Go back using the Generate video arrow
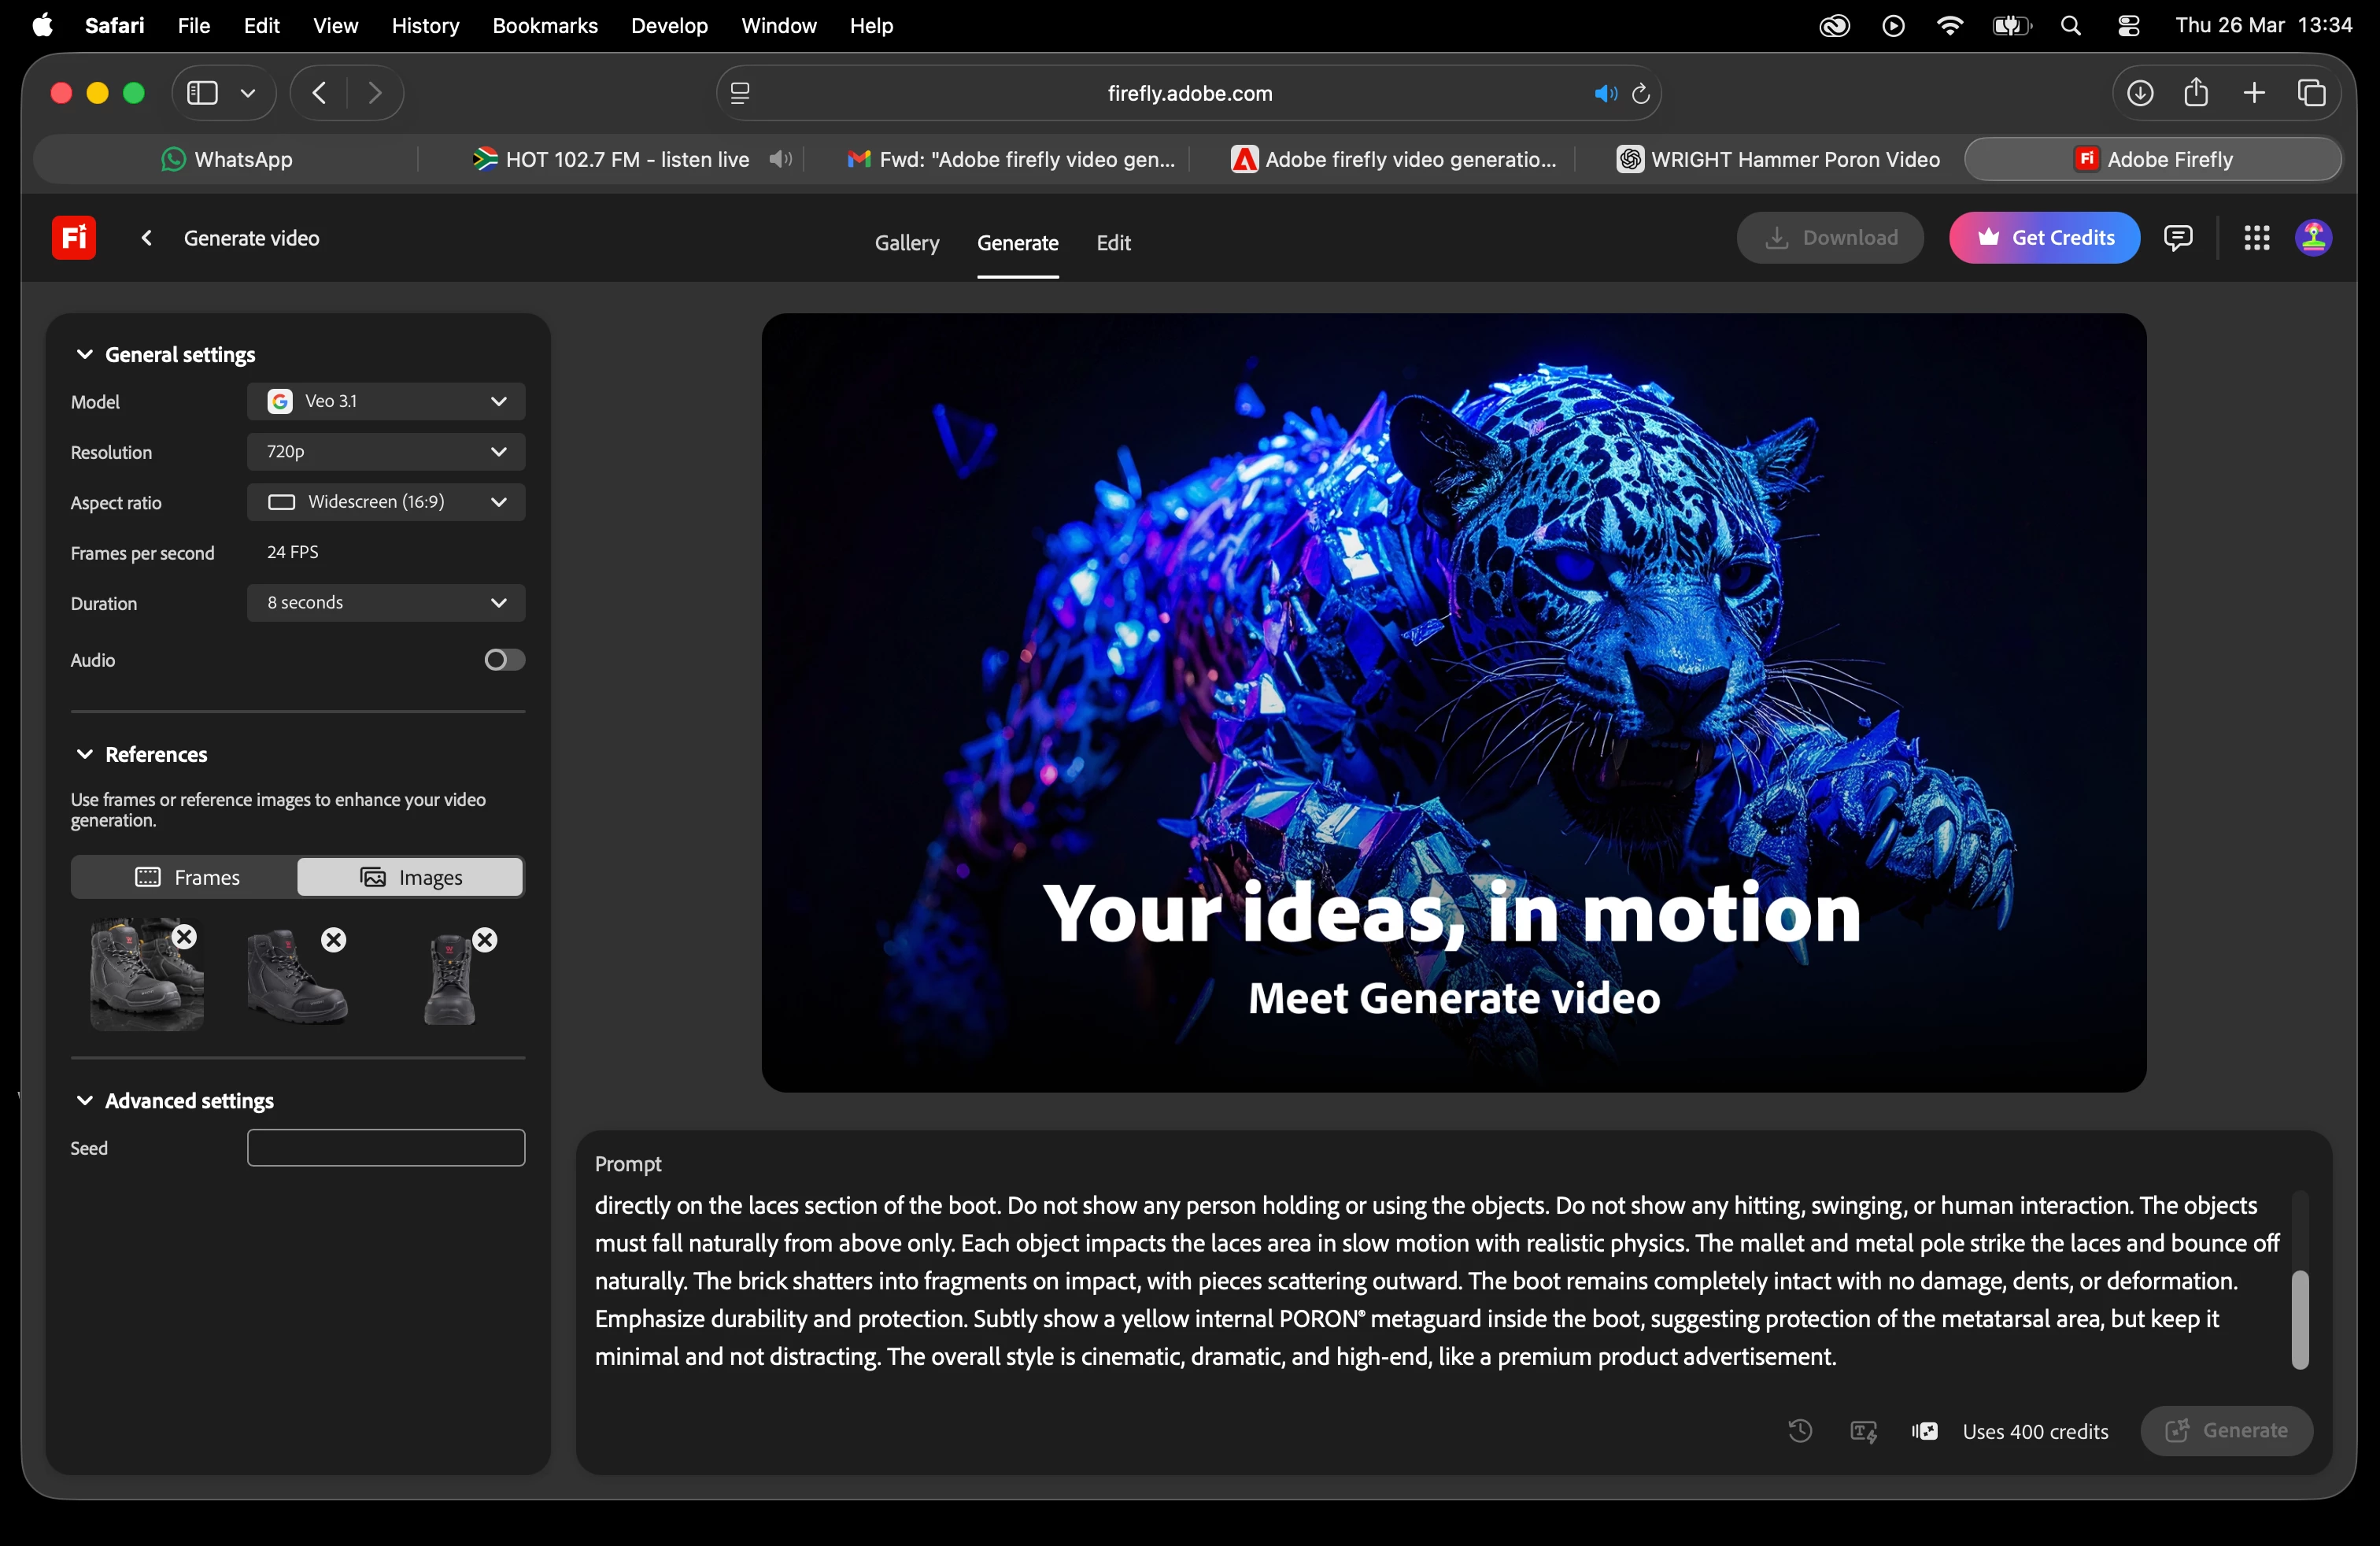The image size is (2380, 1546). pyautogui.click(x=146, y=238)
